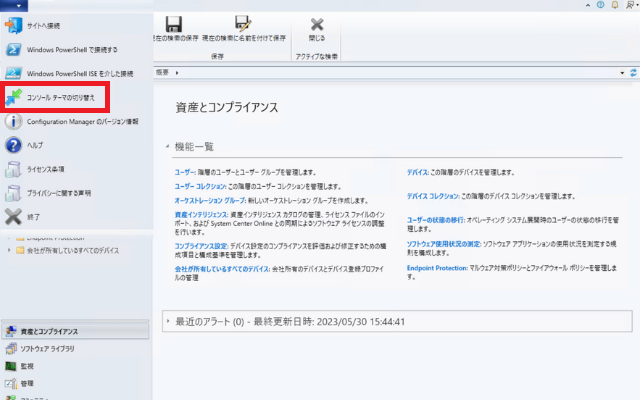Open Configuration Manager のバージョン情報
This screenshot has width=640, height=400.
[x=88, y=121]
